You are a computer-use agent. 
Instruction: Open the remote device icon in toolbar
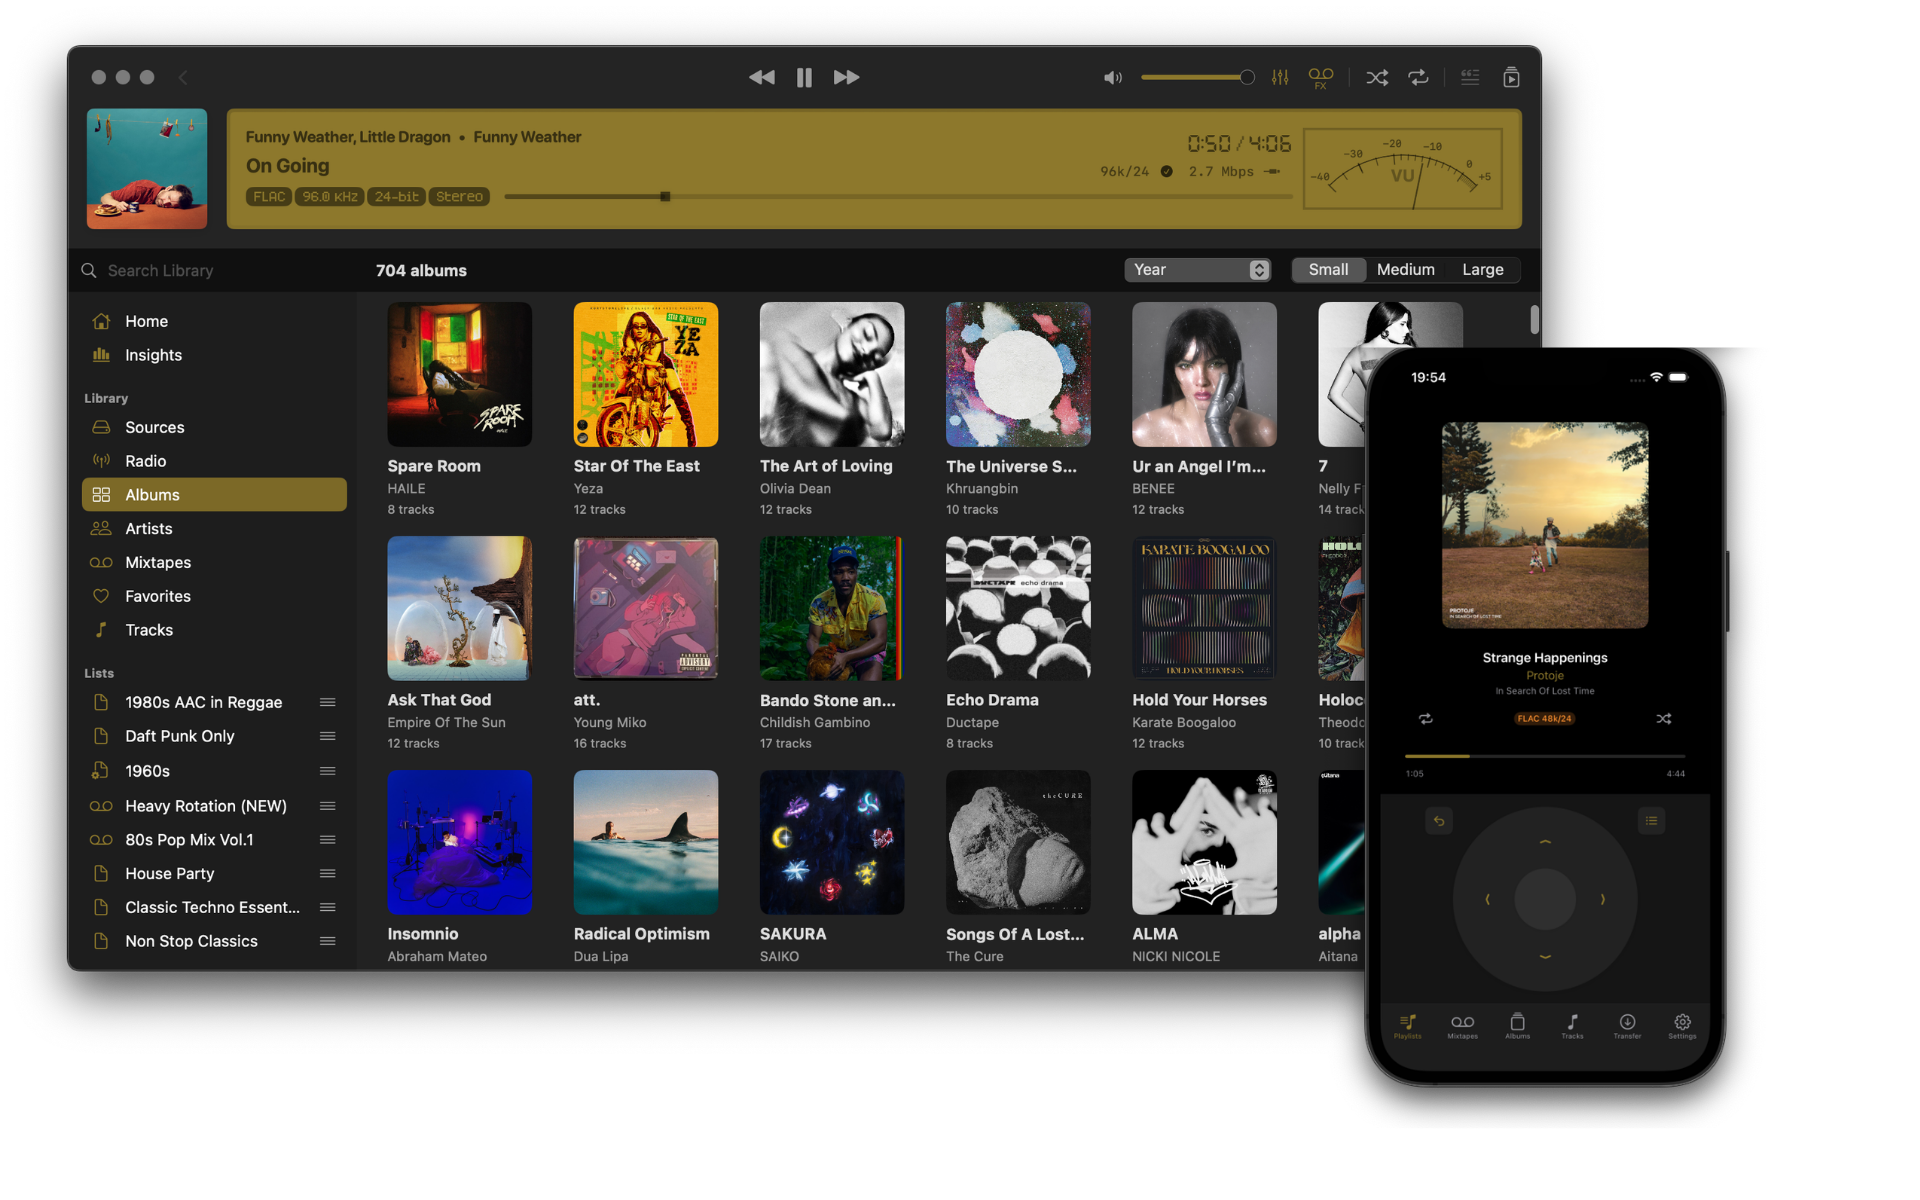1511,77
